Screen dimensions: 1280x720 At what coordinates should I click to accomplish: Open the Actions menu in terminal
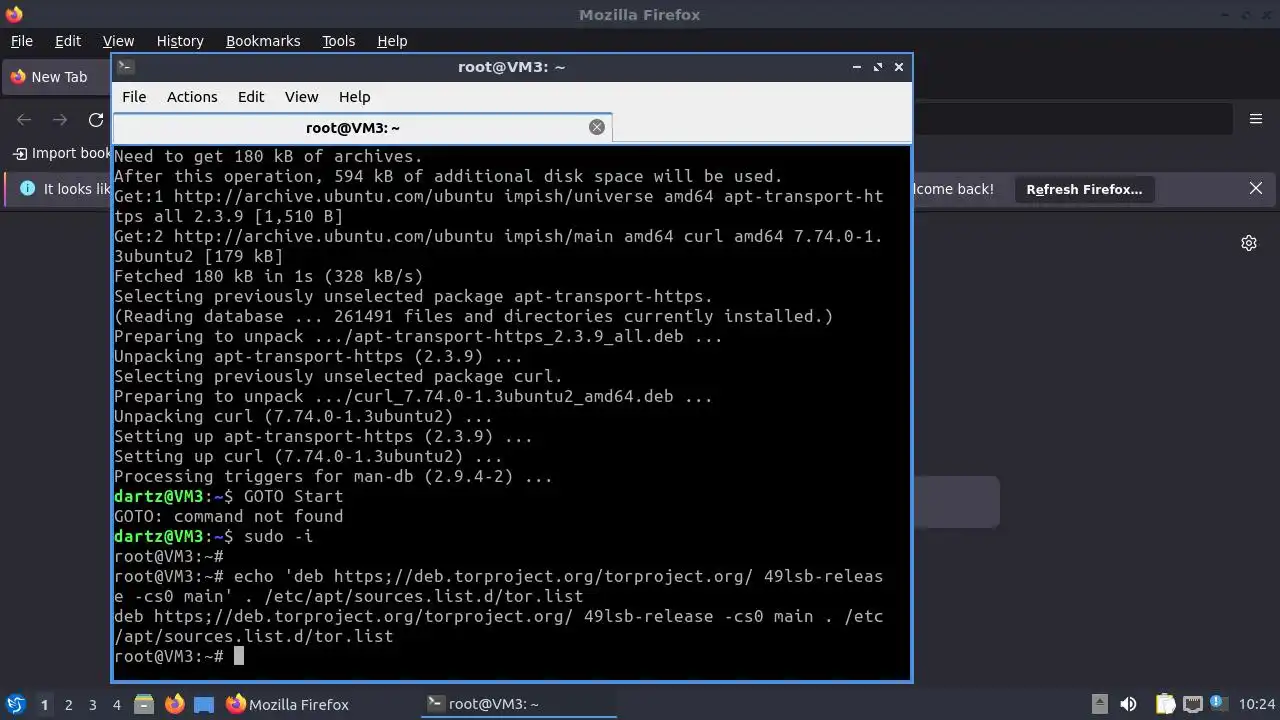tap(192, 97)
